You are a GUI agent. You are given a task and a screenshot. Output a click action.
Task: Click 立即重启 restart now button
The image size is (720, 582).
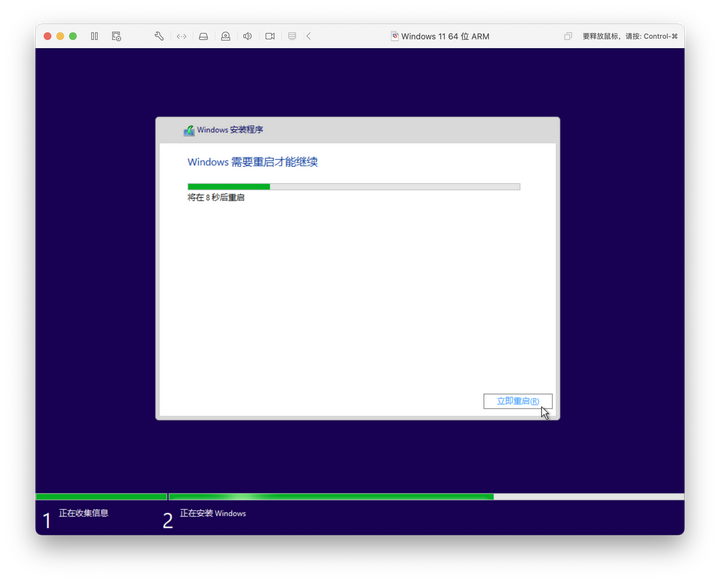518,401
